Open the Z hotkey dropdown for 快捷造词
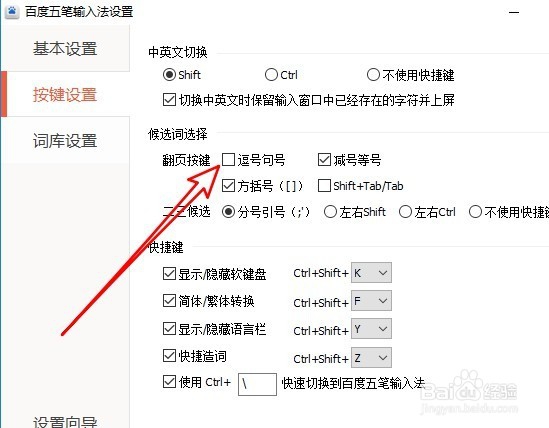The width and height of the screenshot is (549, 428). tap(371, 358)
